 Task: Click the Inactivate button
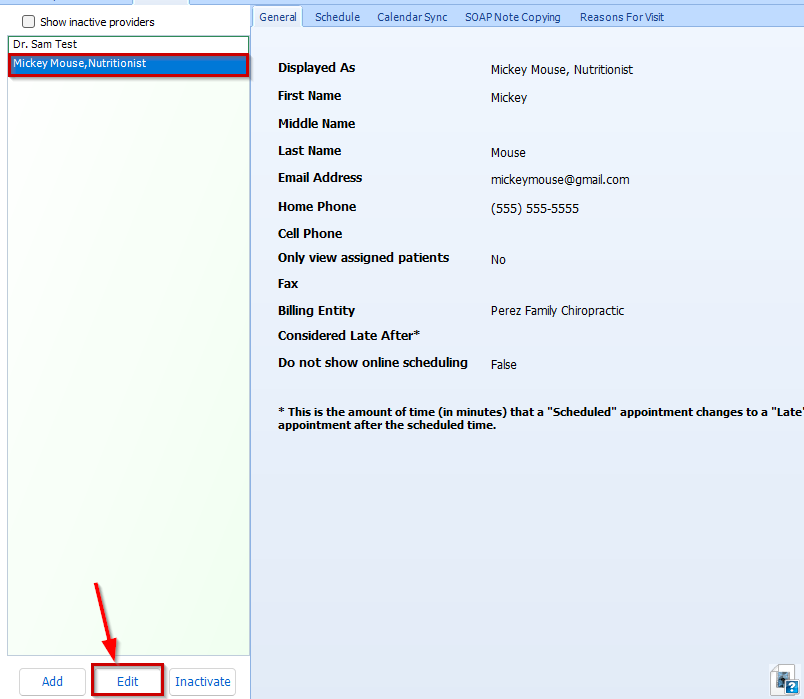pyautogui.click(x=202, y=682)
